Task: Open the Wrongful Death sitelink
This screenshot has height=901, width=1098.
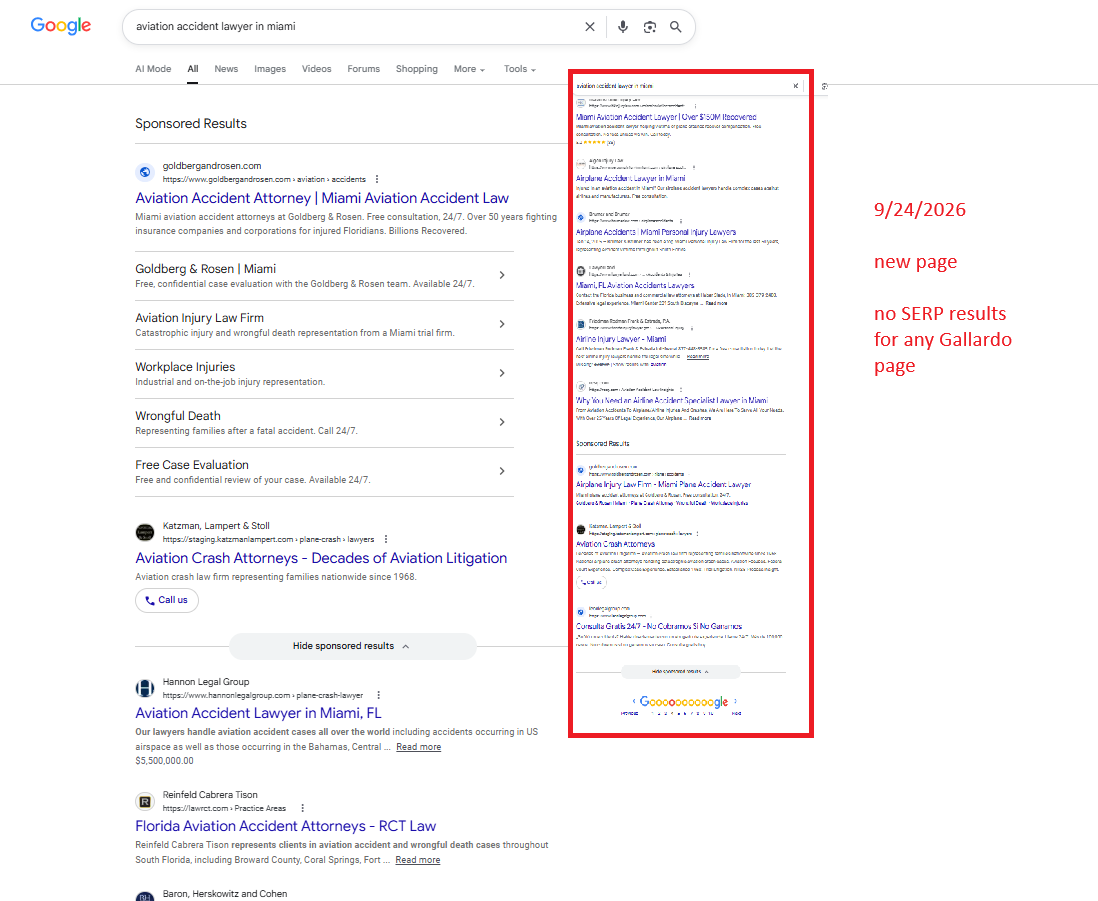Action: [x=178, y=416]
